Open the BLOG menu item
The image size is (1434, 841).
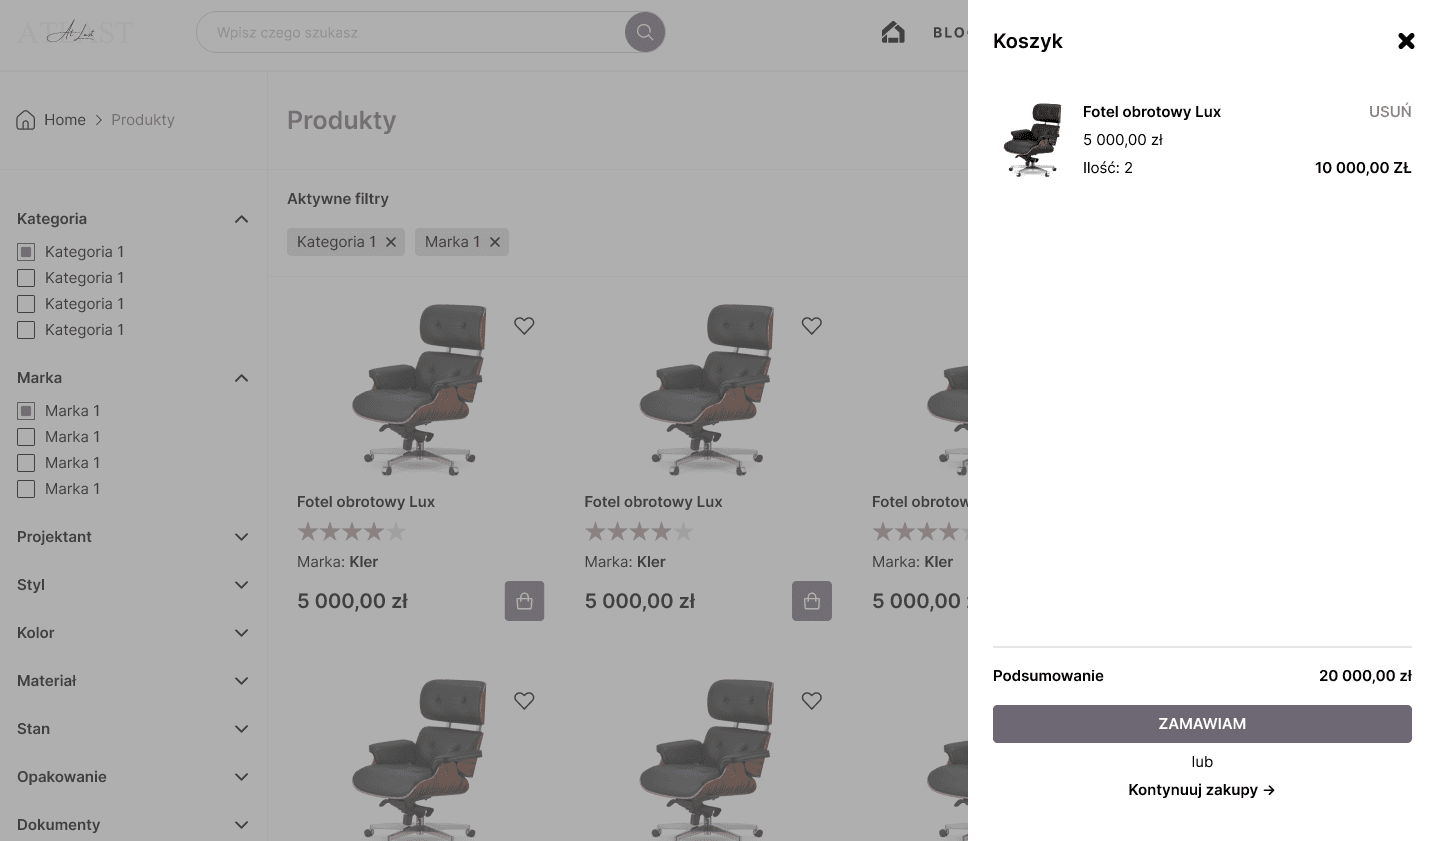click(x=948, y=31)
